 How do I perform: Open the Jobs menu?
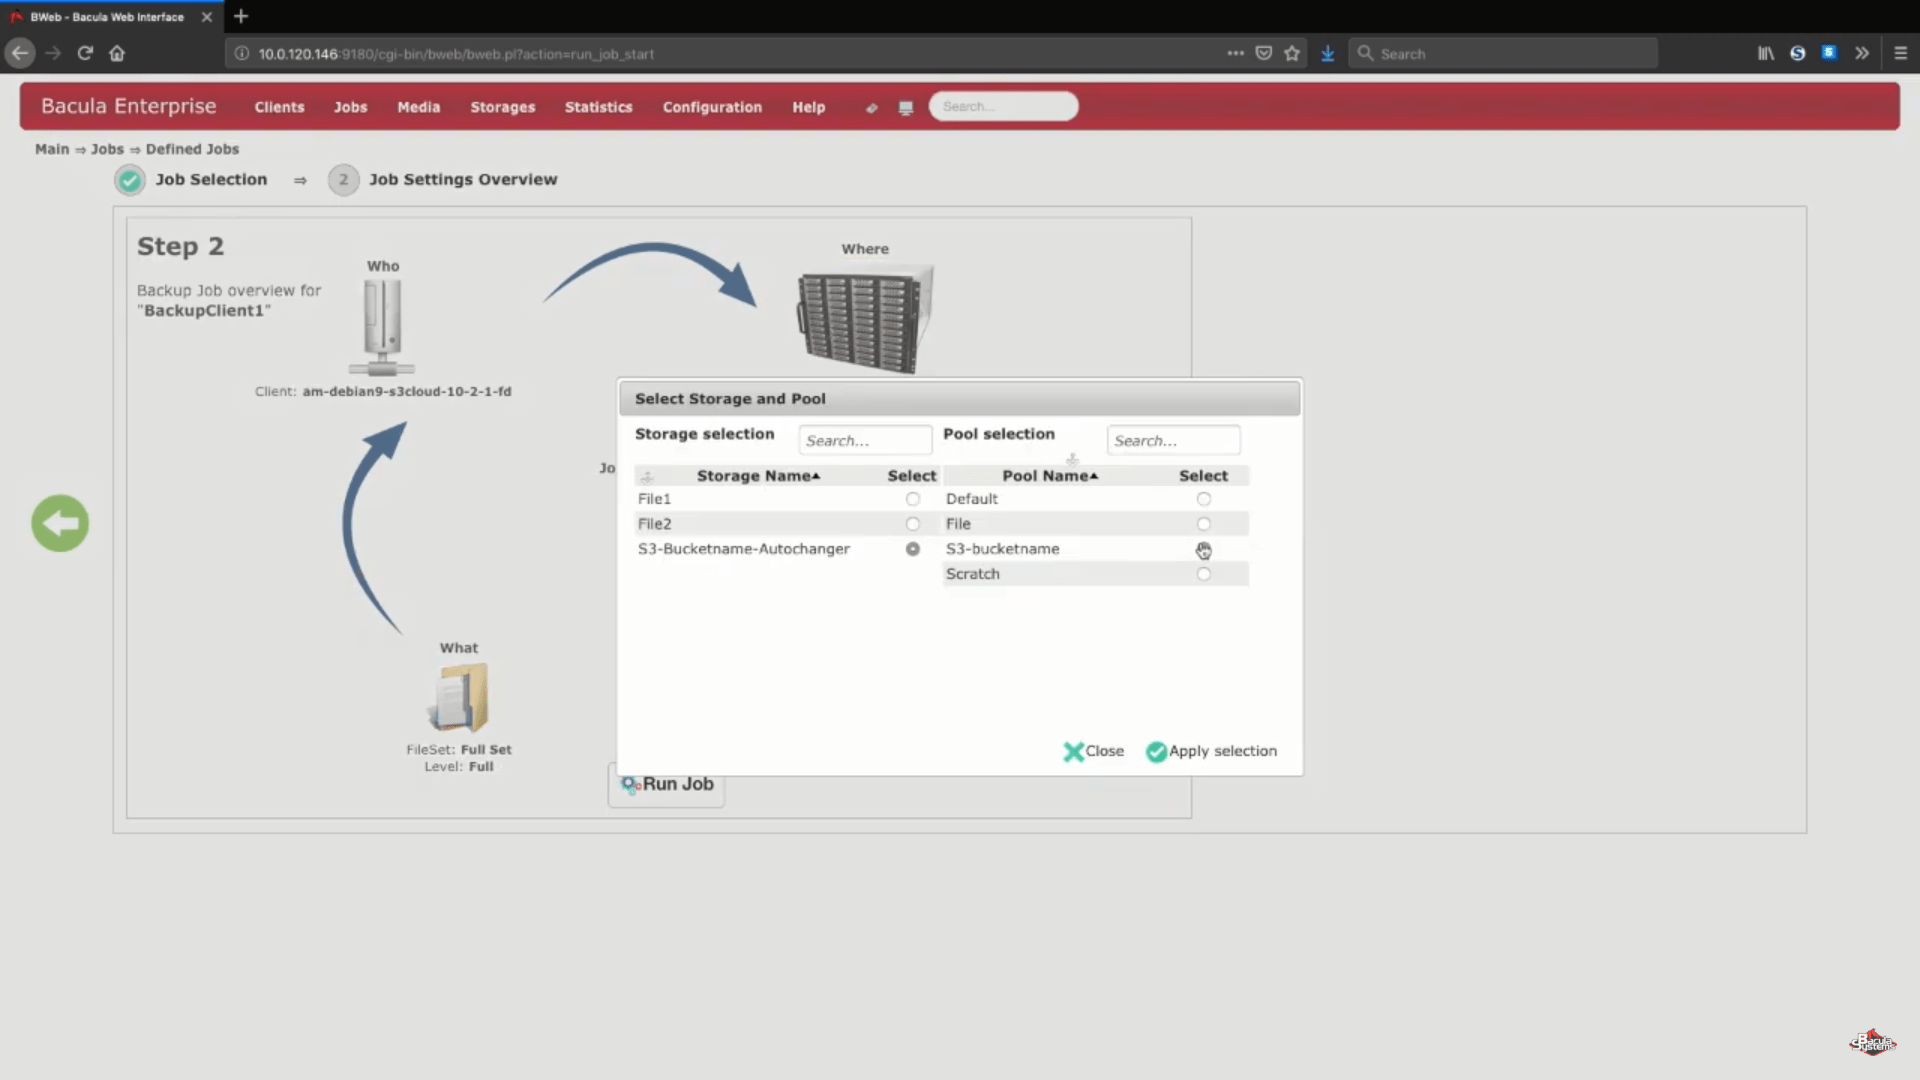[350, 107]
